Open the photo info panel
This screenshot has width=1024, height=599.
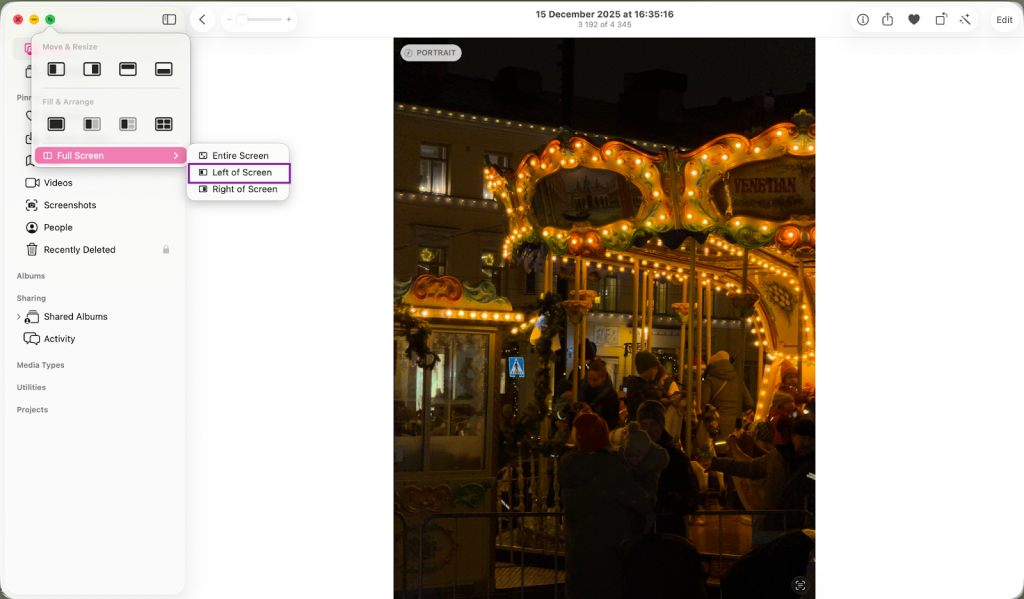(863, 20)
